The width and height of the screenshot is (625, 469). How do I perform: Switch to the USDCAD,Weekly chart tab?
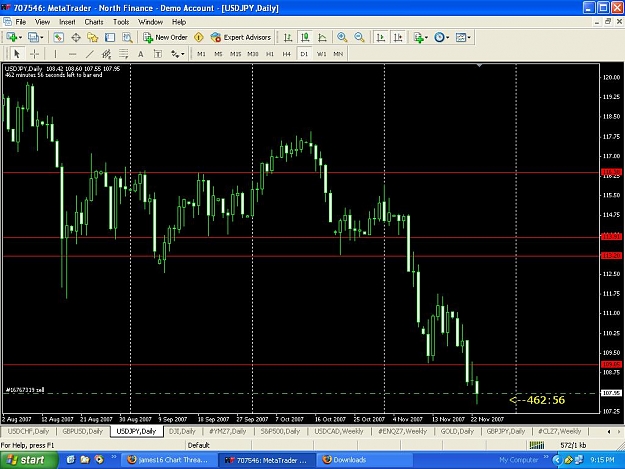pyautogui.click(x=339, y=432)
